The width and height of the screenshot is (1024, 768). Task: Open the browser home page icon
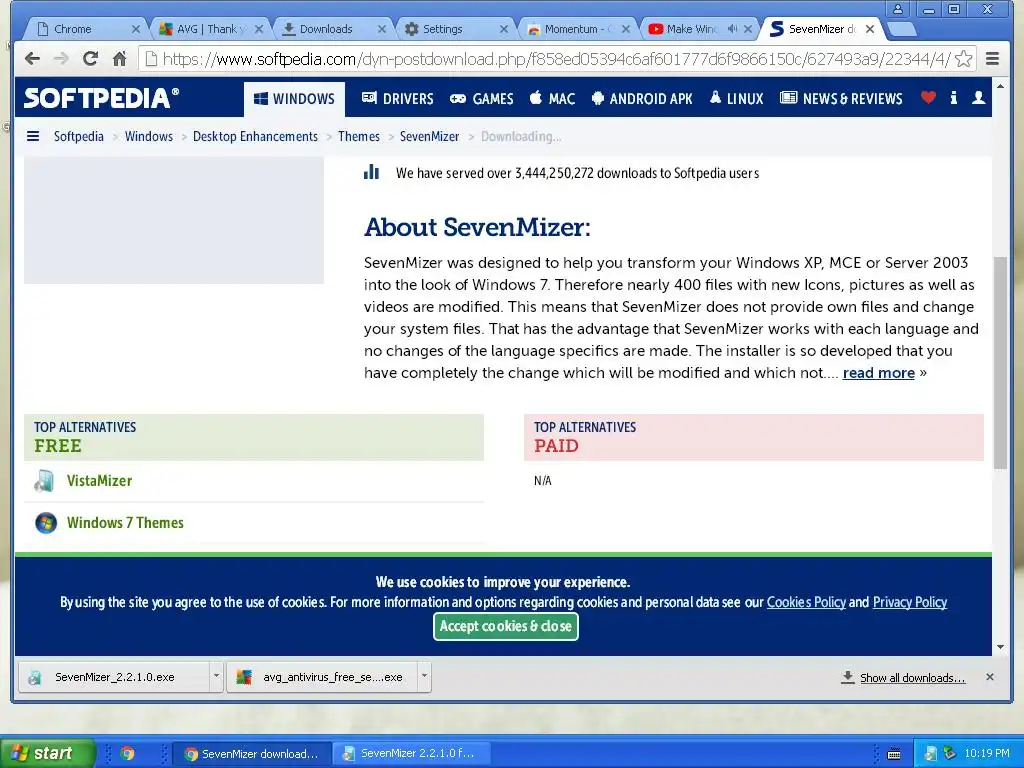click(119, 59)
